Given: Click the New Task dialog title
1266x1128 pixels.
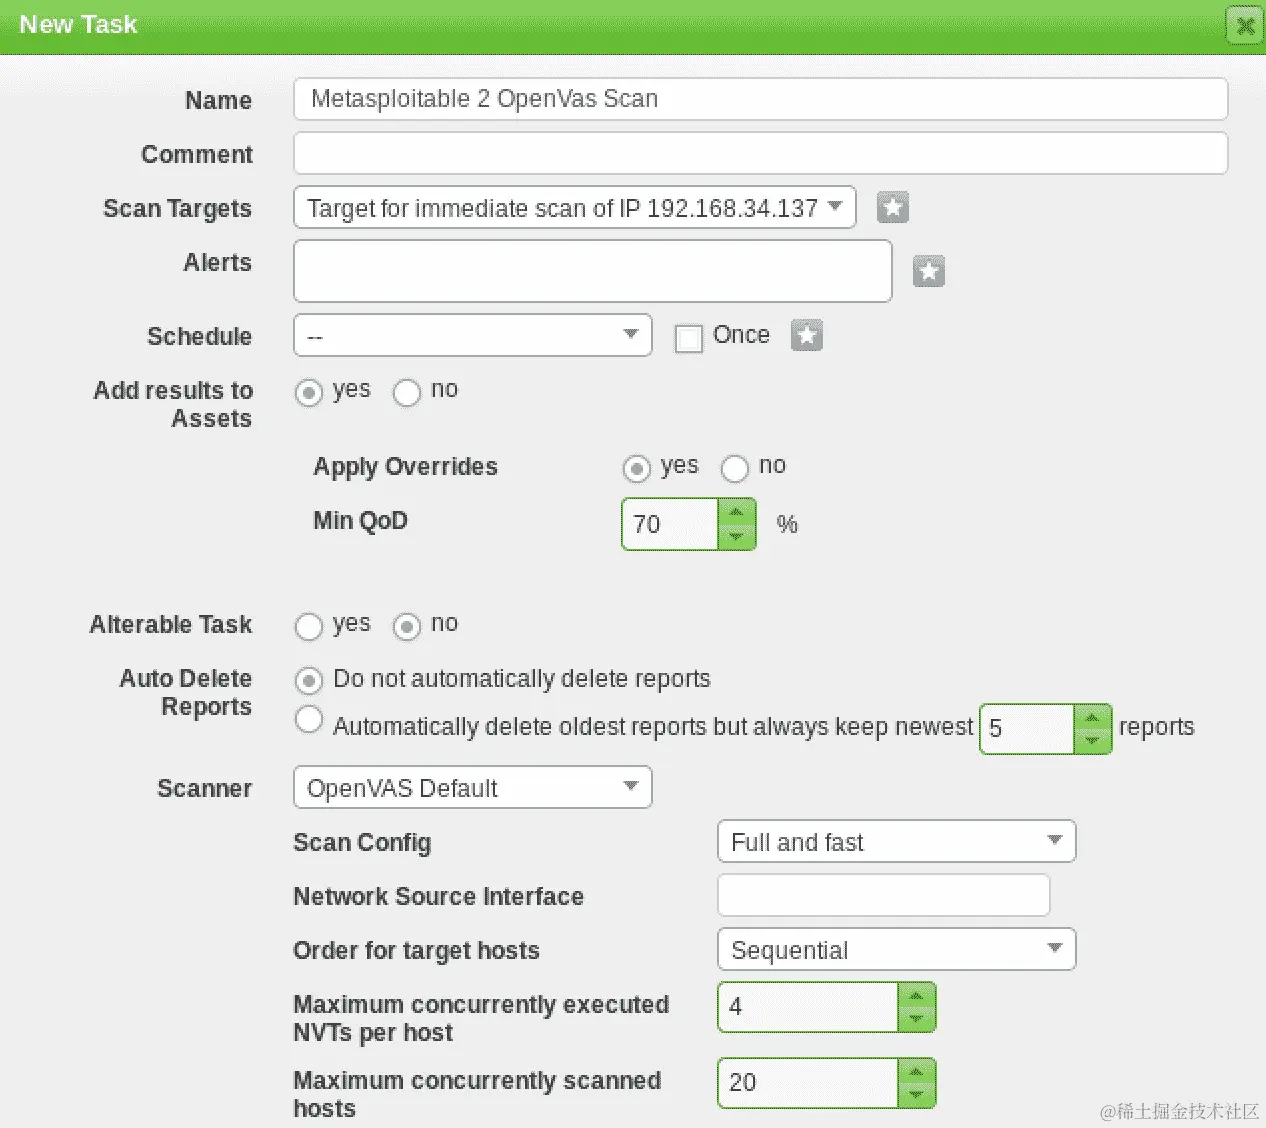Looking at the screenshot, I should pyautogui.click(x=78, y=25).
